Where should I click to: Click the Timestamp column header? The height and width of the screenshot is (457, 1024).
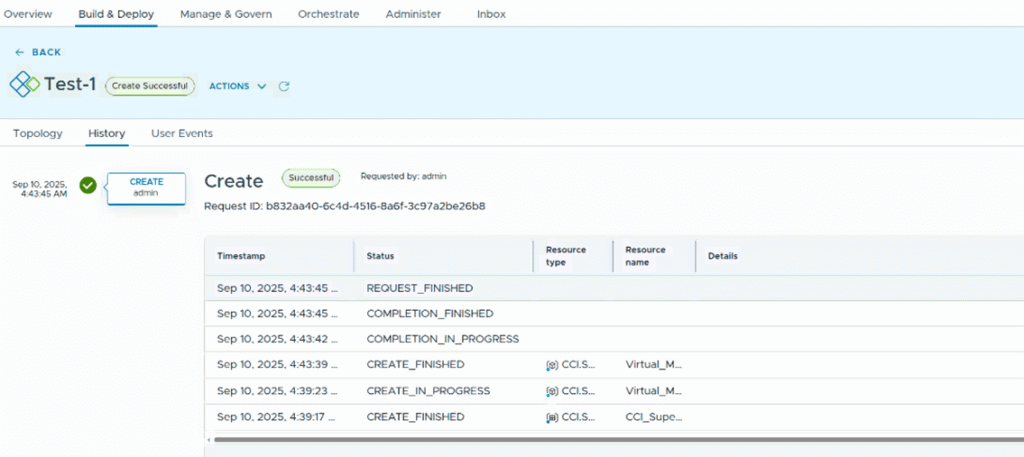click(x=241, y=256)
